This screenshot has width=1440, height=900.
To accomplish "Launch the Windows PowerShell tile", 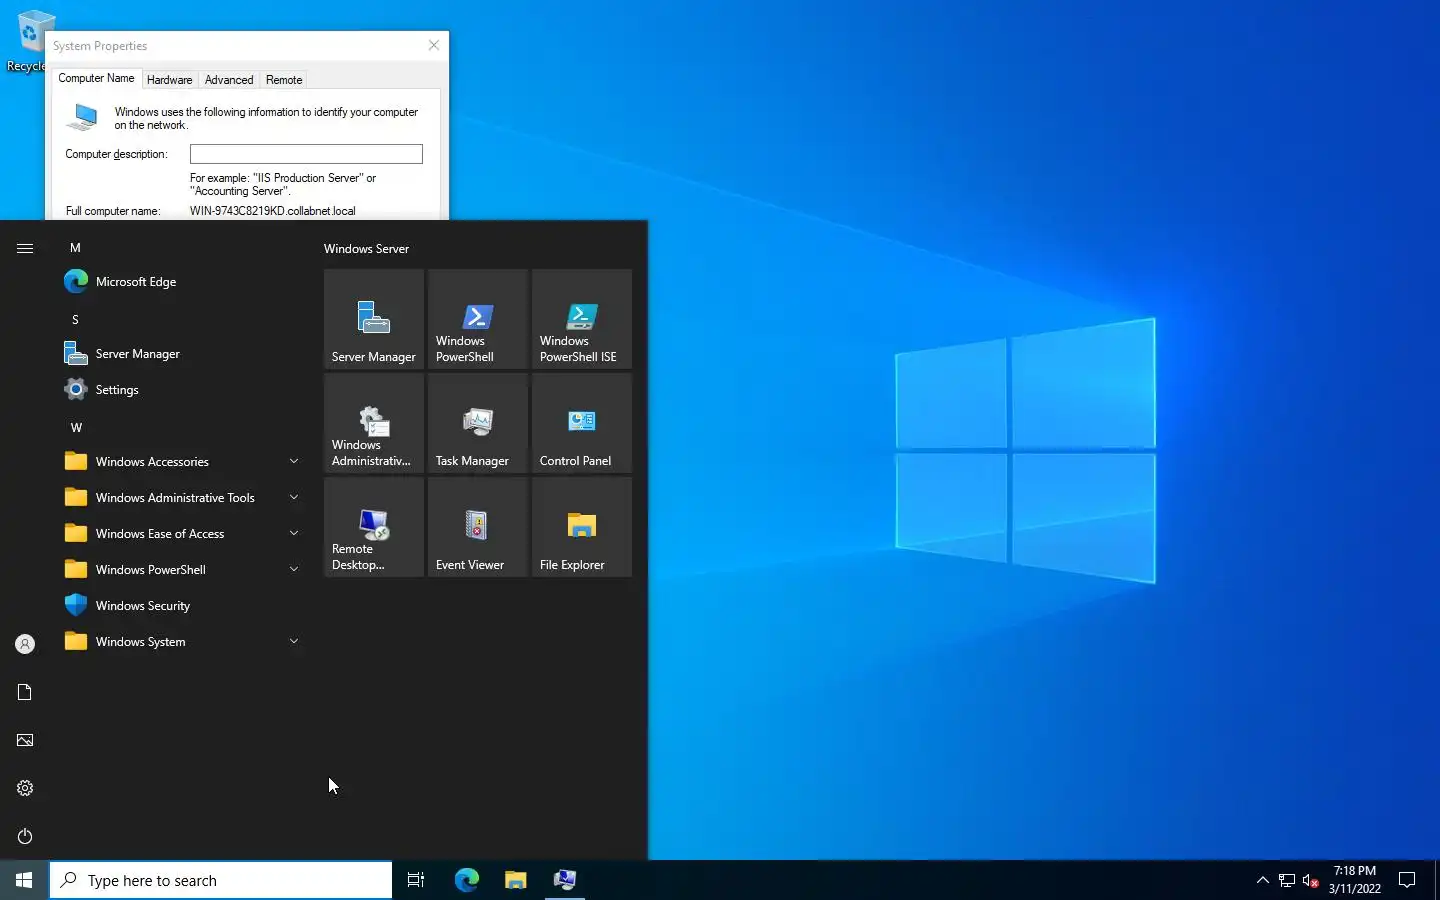I will (x=478, y=319).
